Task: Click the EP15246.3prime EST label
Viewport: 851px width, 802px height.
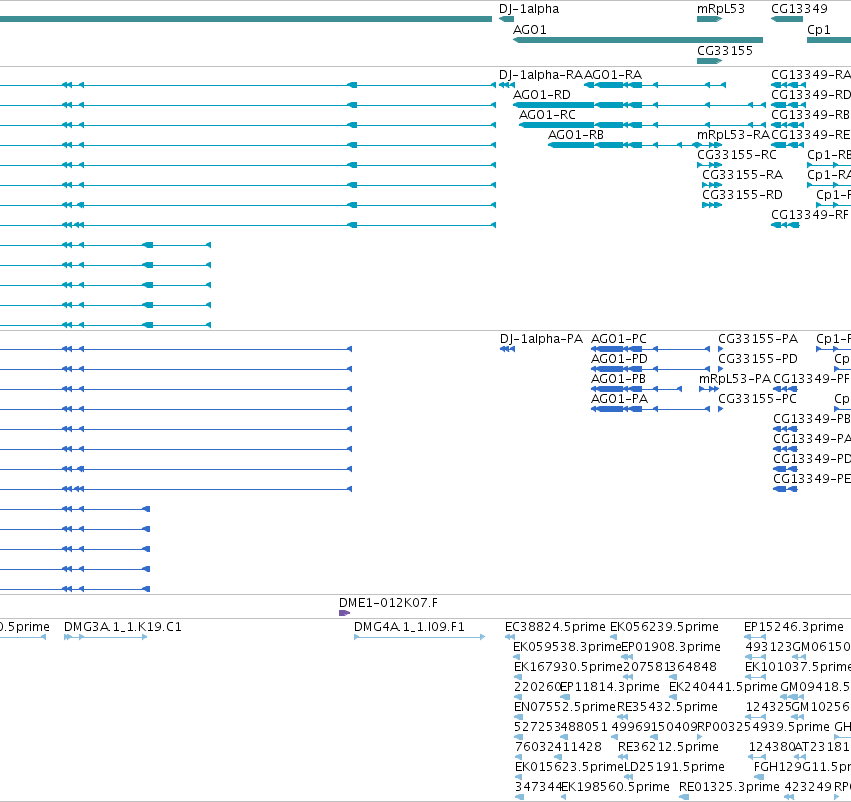Action: 793,627
